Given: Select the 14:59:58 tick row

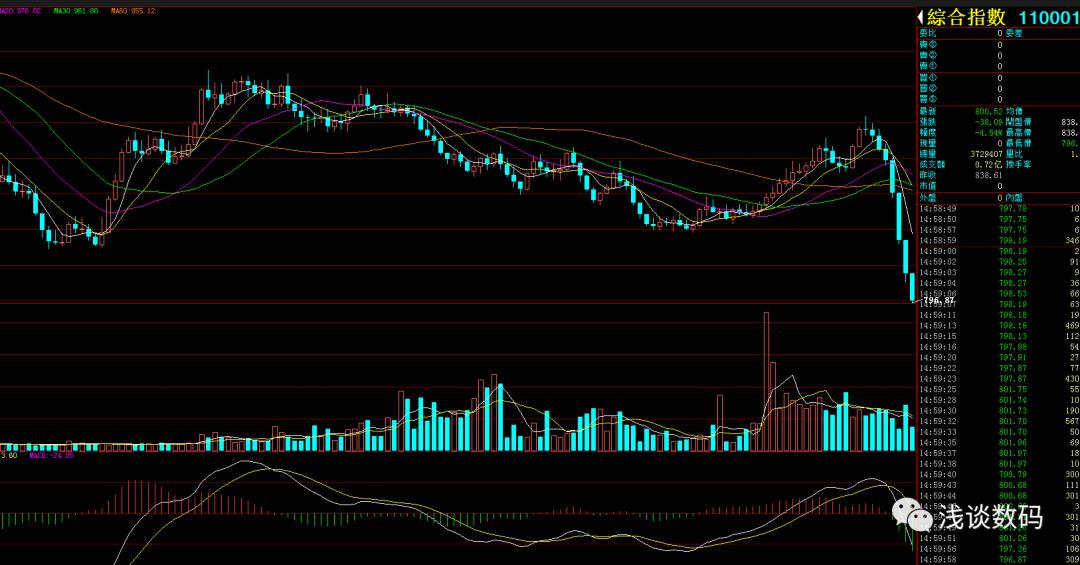Looking at the screenshot, I should click(x=999, y=559).
